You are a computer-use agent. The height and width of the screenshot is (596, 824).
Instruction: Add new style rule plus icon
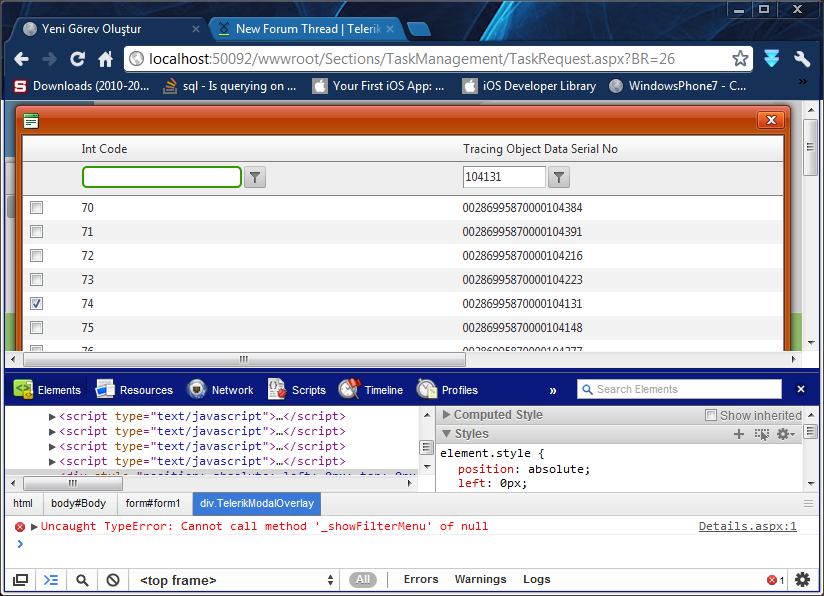click(739, 434)
